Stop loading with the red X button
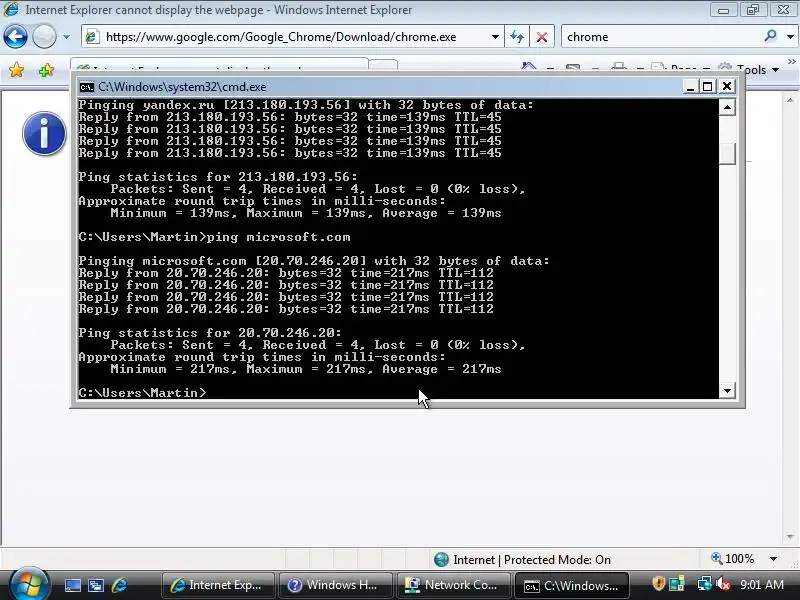The height and width of the screenshot is (600, 800). tap(542, 37)
